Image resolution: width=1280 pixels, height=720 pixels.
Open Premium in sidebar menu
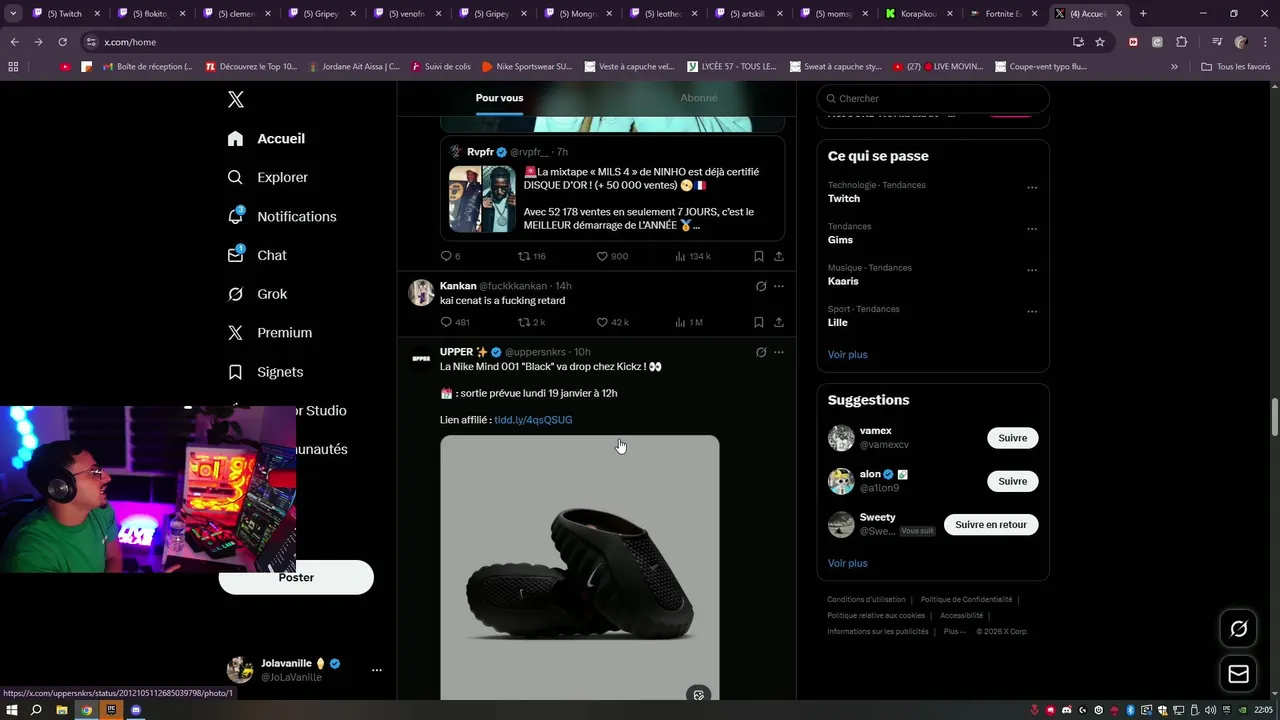pyautogui.click(x=270, y=333)
